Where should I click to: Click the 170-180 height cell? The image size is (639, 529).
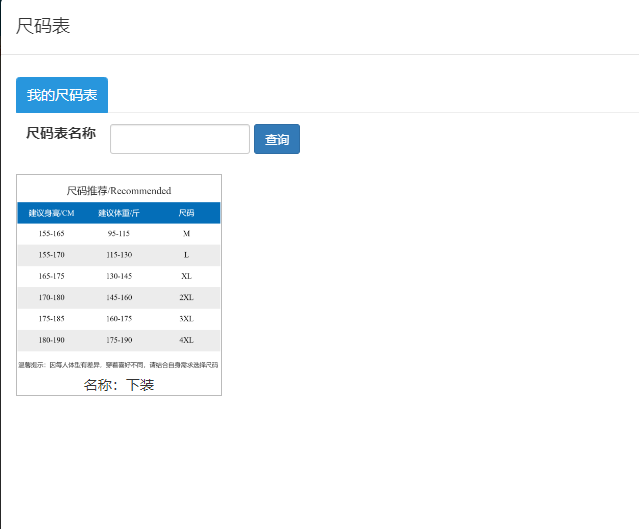[51, 297]
